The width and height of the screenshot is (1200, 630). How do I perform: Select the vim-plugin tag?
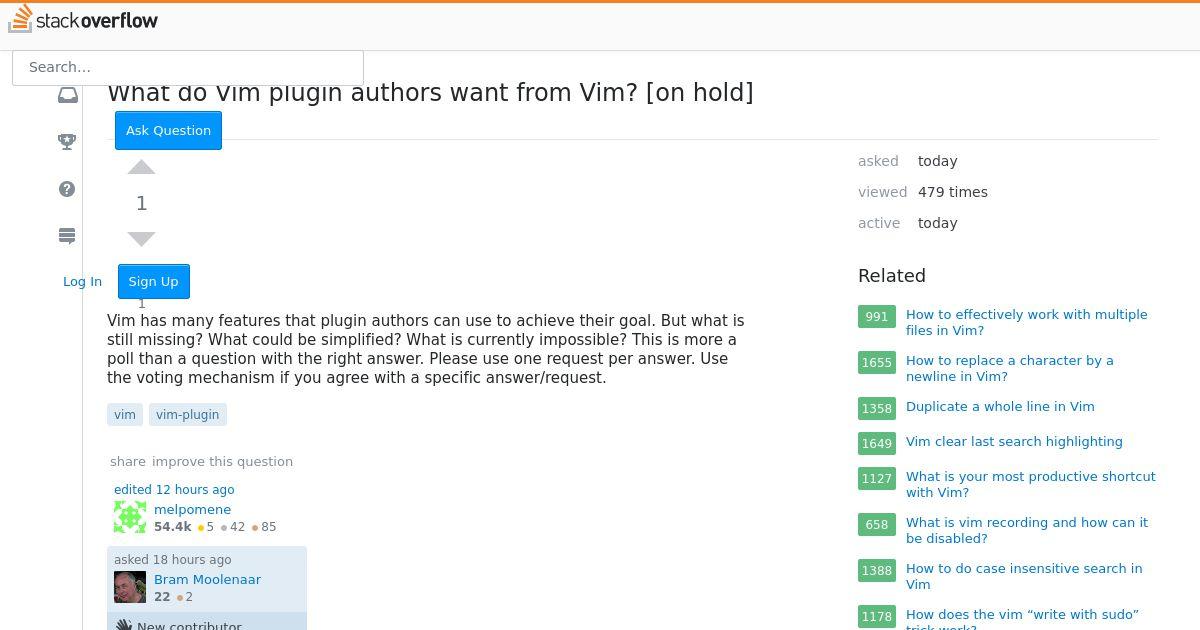[x=188, y=414]
